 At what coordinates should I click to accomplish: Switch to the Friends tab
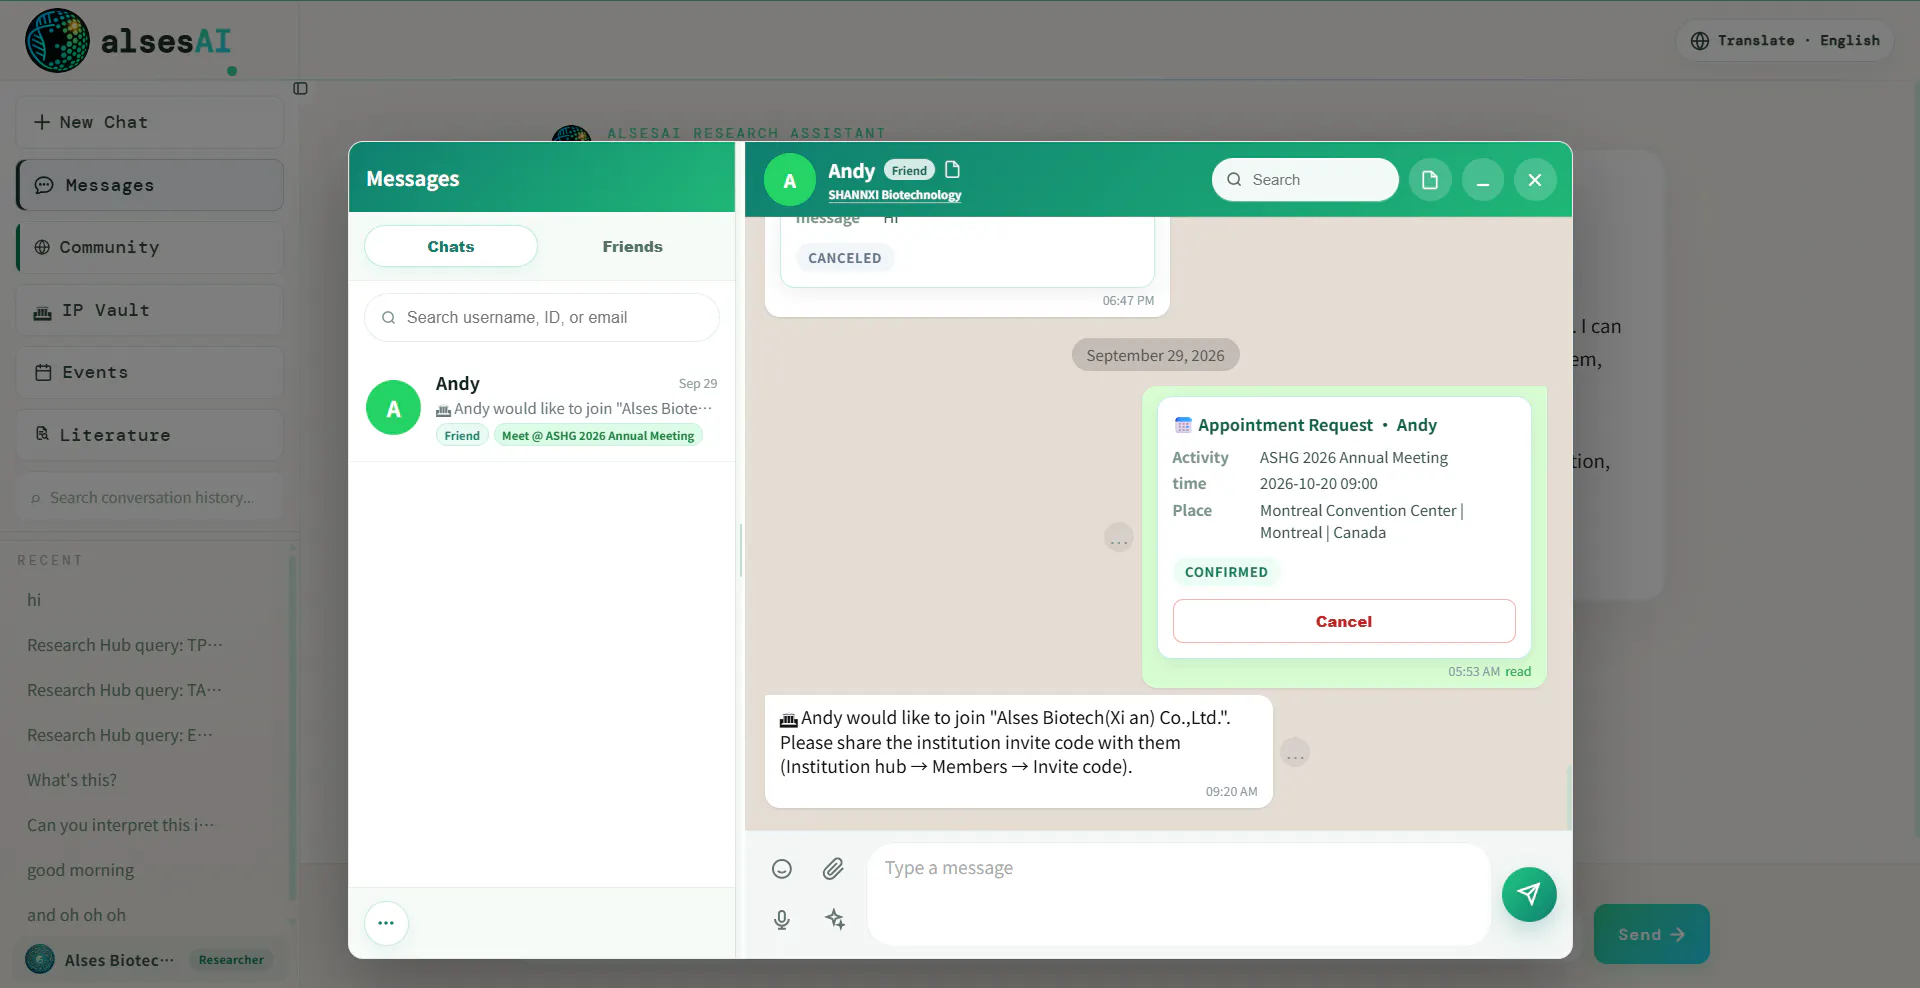pos(632,246)
